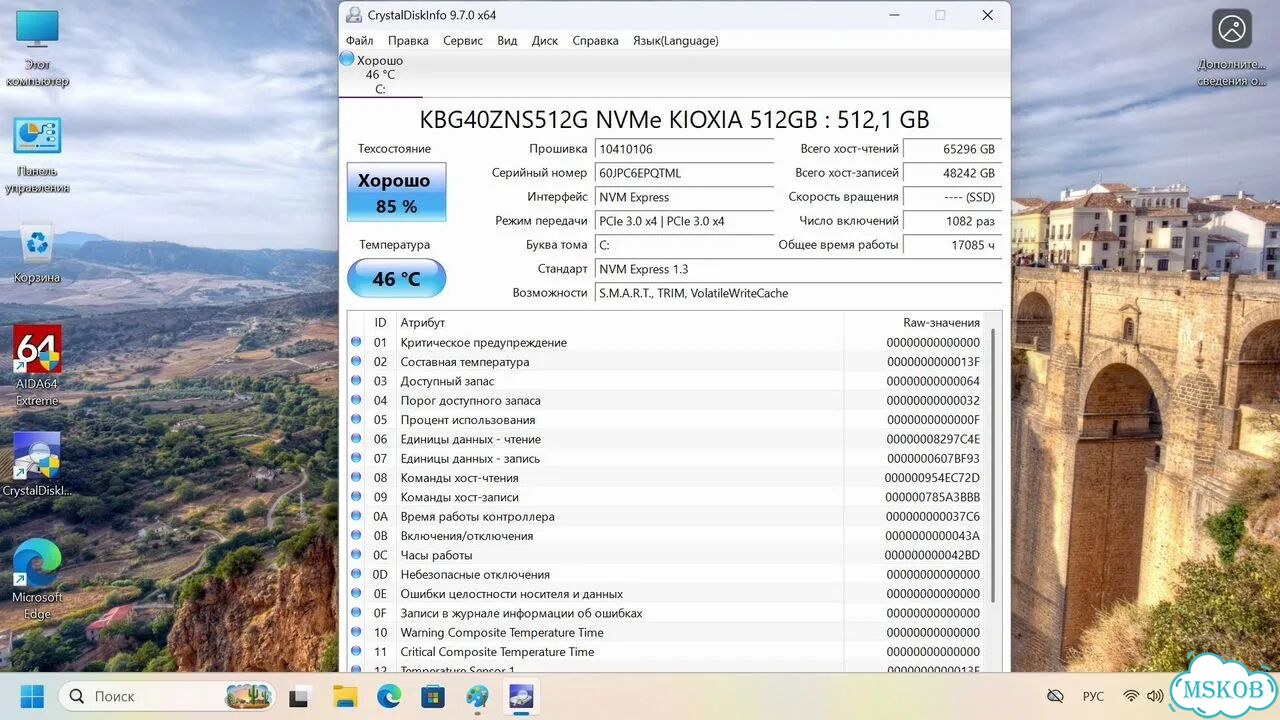Image resolution: width=1280 pixels, height=720 pixels.
Task: Click status dot for Составная температура row
Action: (x=356, y=361)
